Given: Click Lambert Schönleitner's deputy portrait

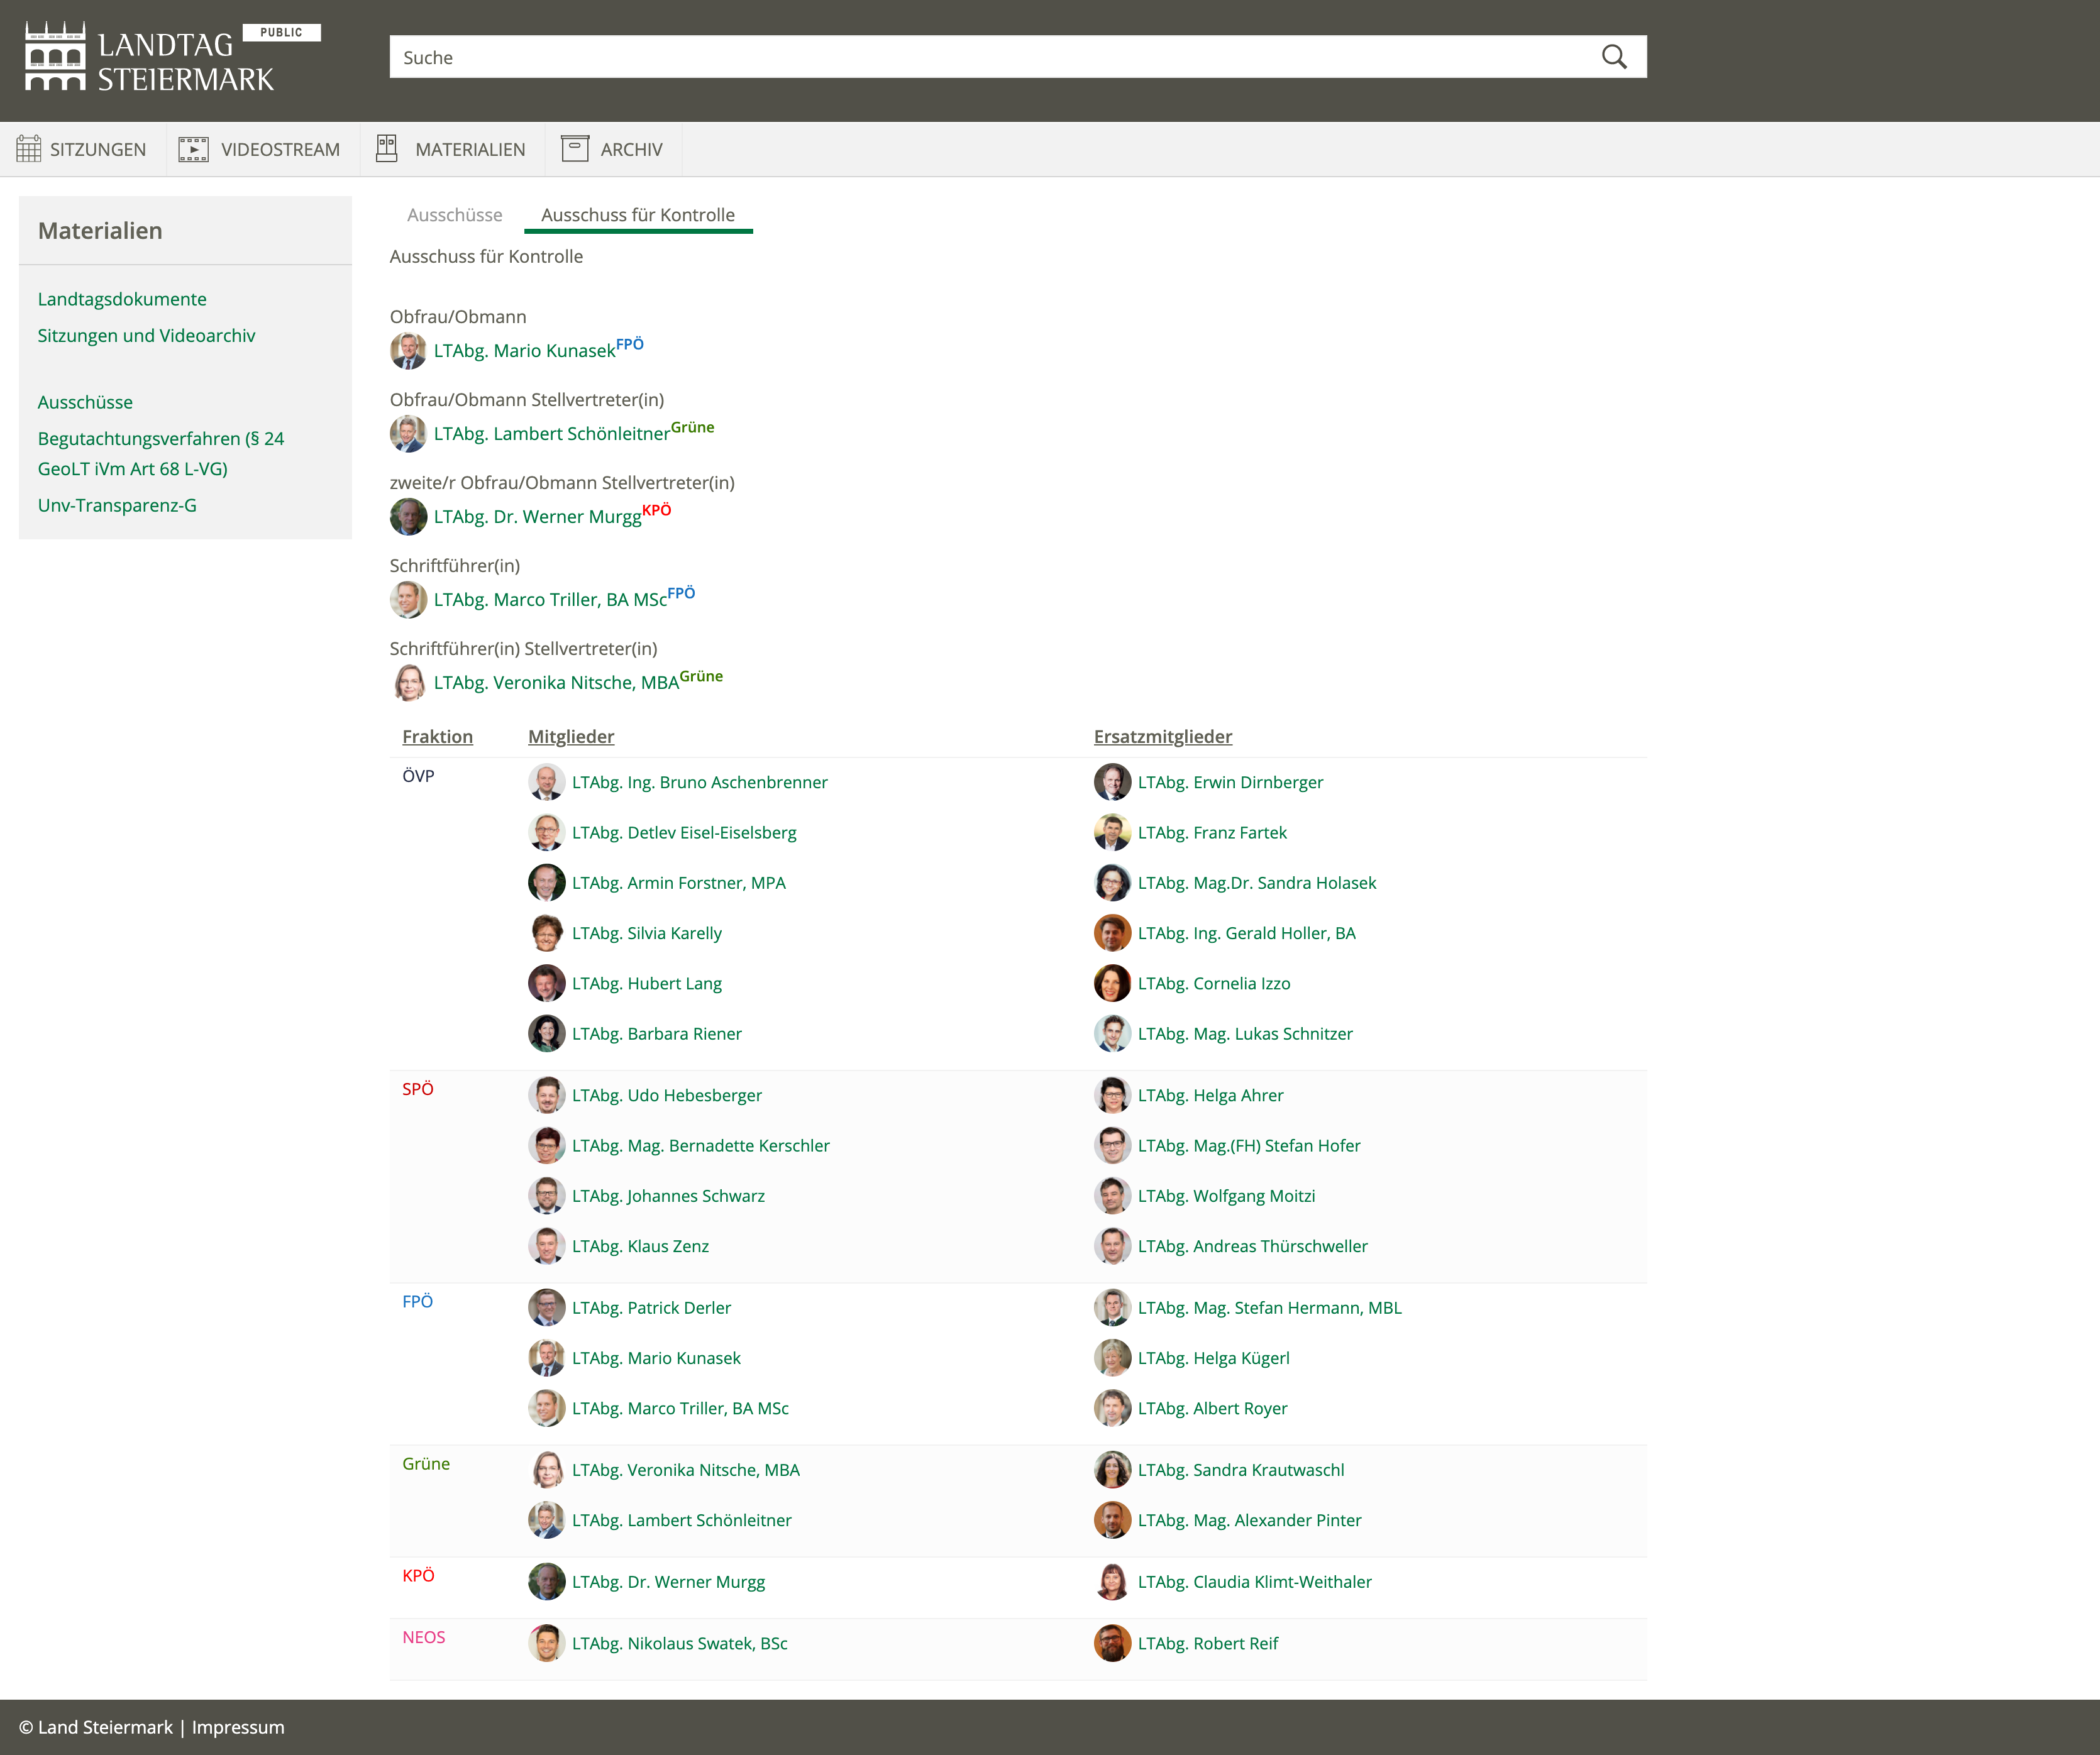Looking at the screenshot, I should coord(408,434).
